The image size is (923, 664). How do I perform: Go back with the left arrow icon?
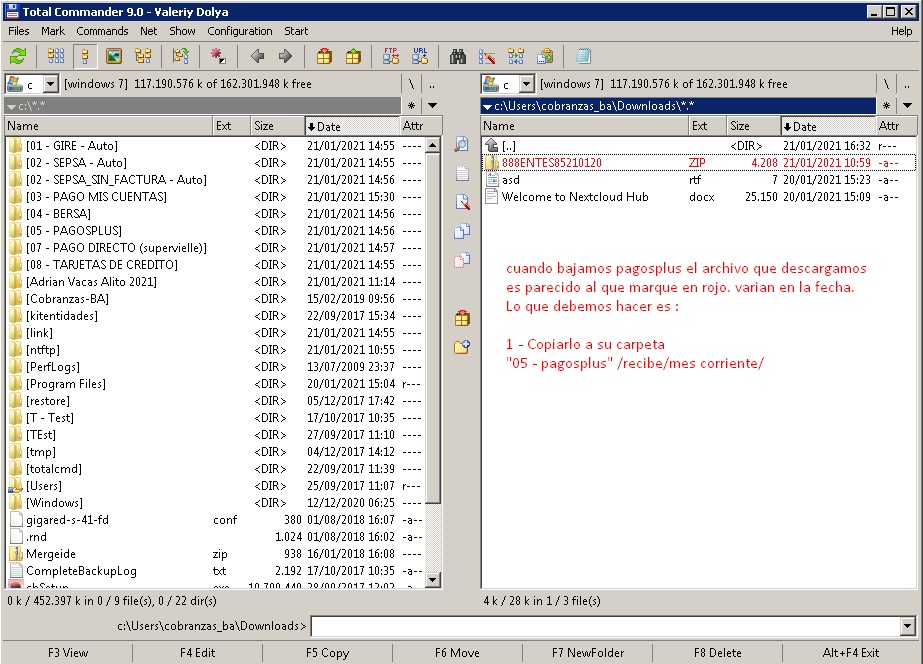click(x=258, y=57)
